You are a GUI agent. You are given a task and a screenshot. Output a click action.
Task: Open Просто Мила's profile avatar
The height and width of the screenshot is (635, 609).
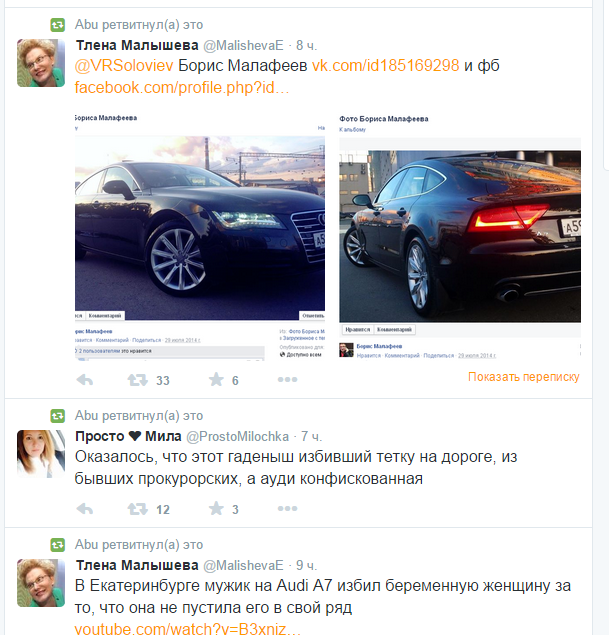pyautogui.click(x=41, y=453)
